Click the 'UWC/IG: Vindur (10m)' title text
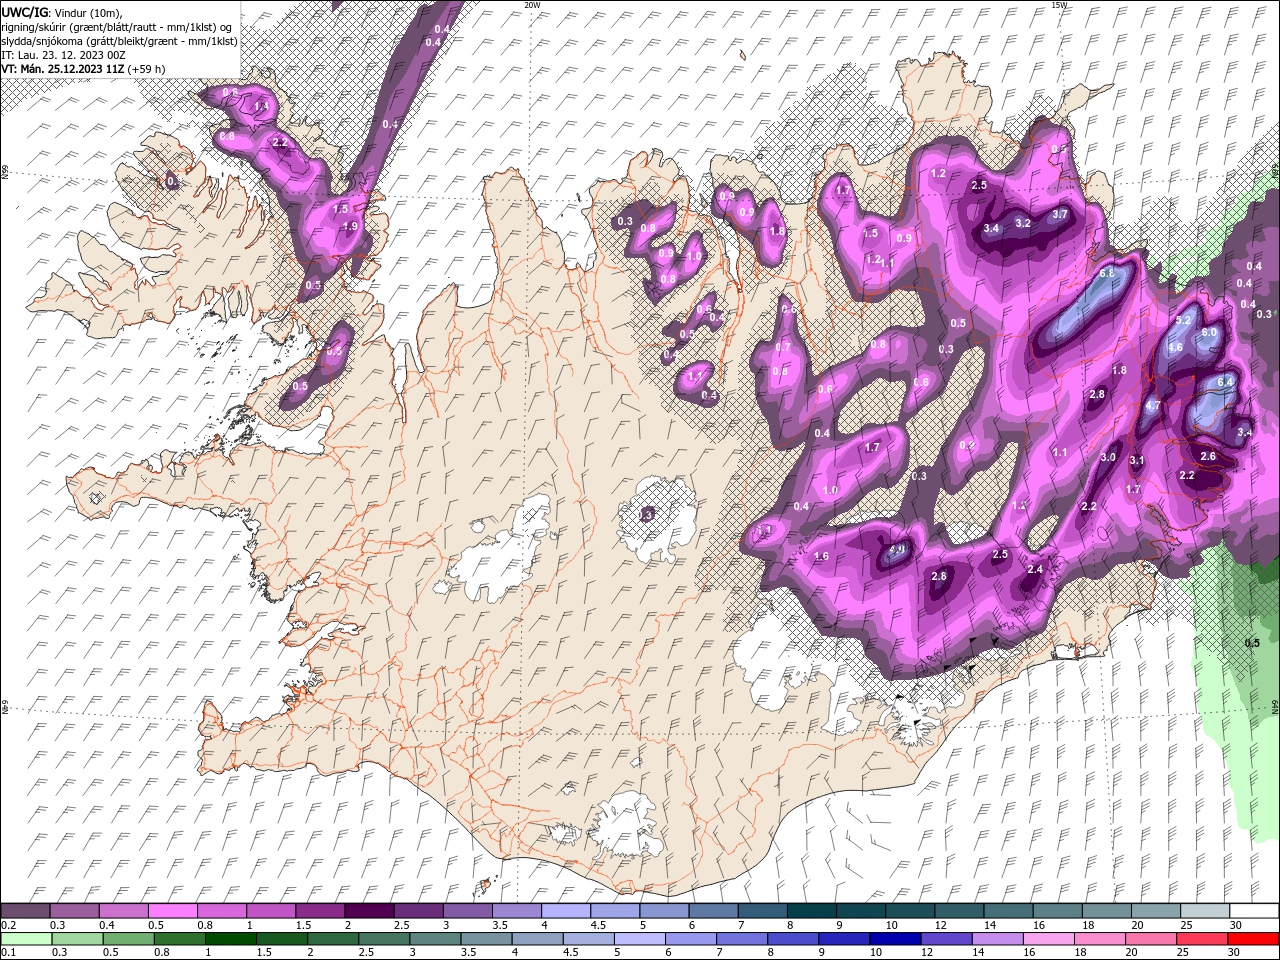The image size is (1280, 960). (63, 12)
